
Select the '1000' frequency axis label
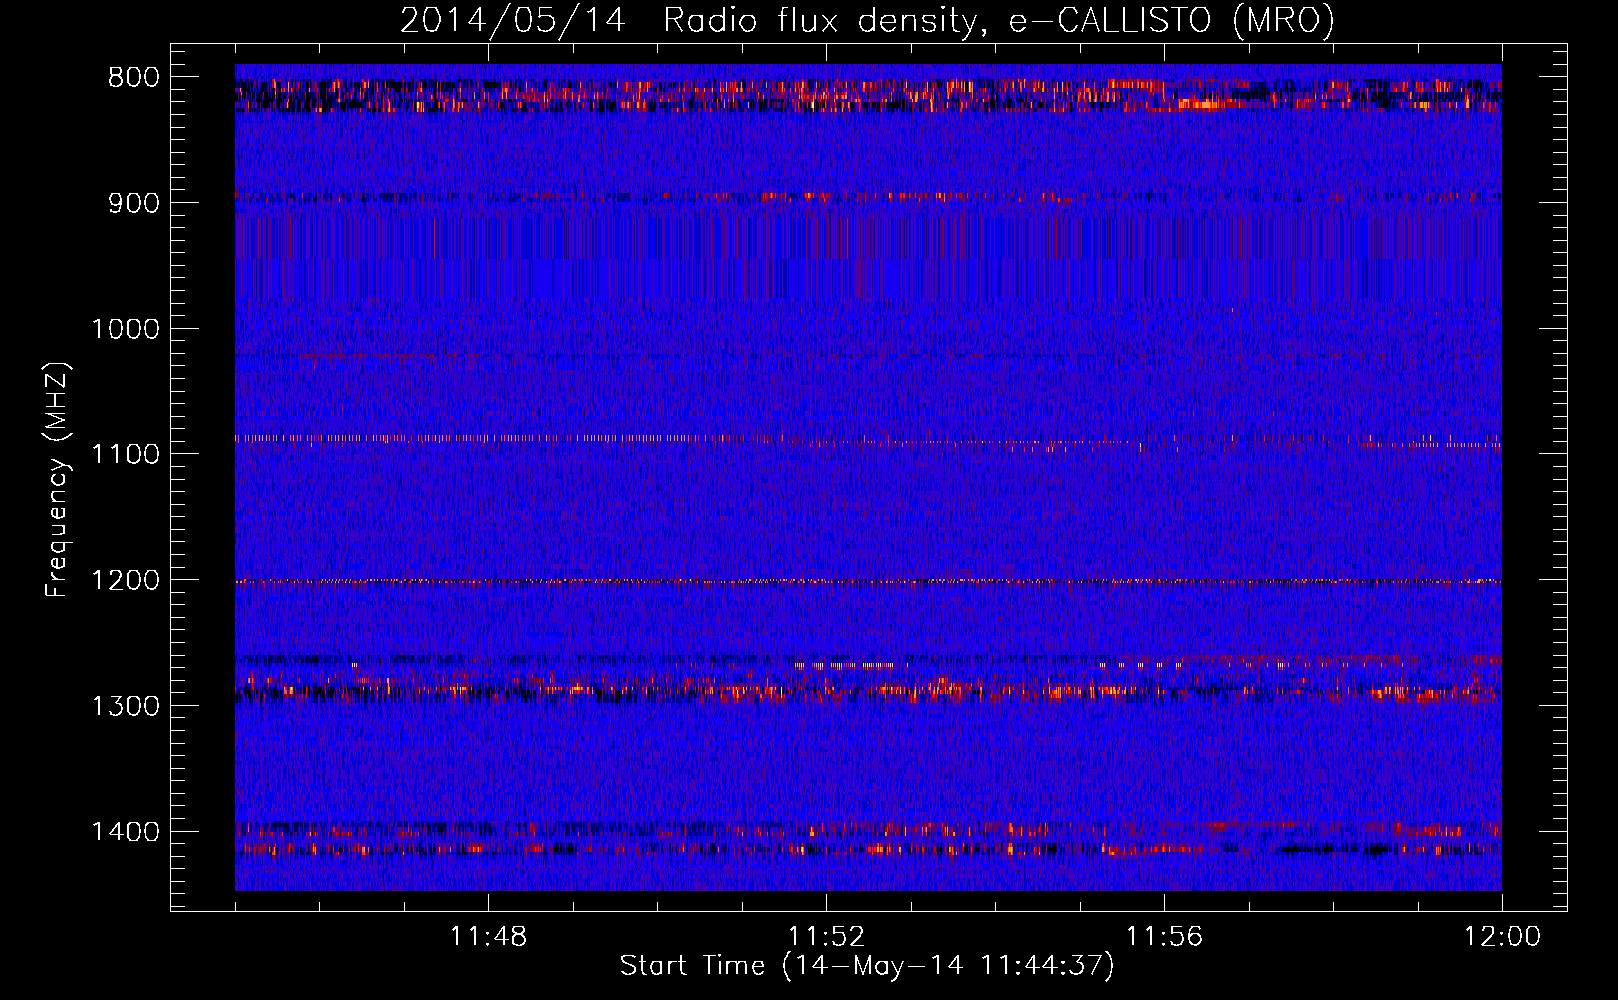(125, 329)
